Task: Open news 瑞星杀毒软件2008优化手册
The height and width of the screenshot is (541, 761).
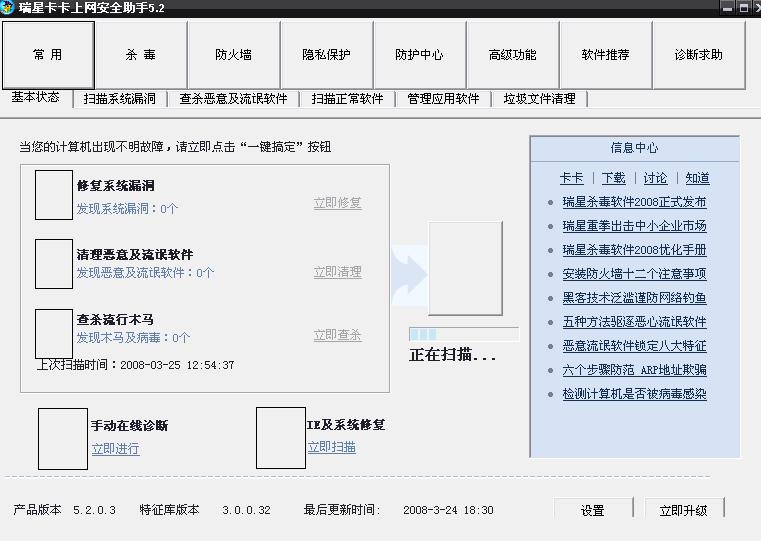Action: click(x=634, y=250)
